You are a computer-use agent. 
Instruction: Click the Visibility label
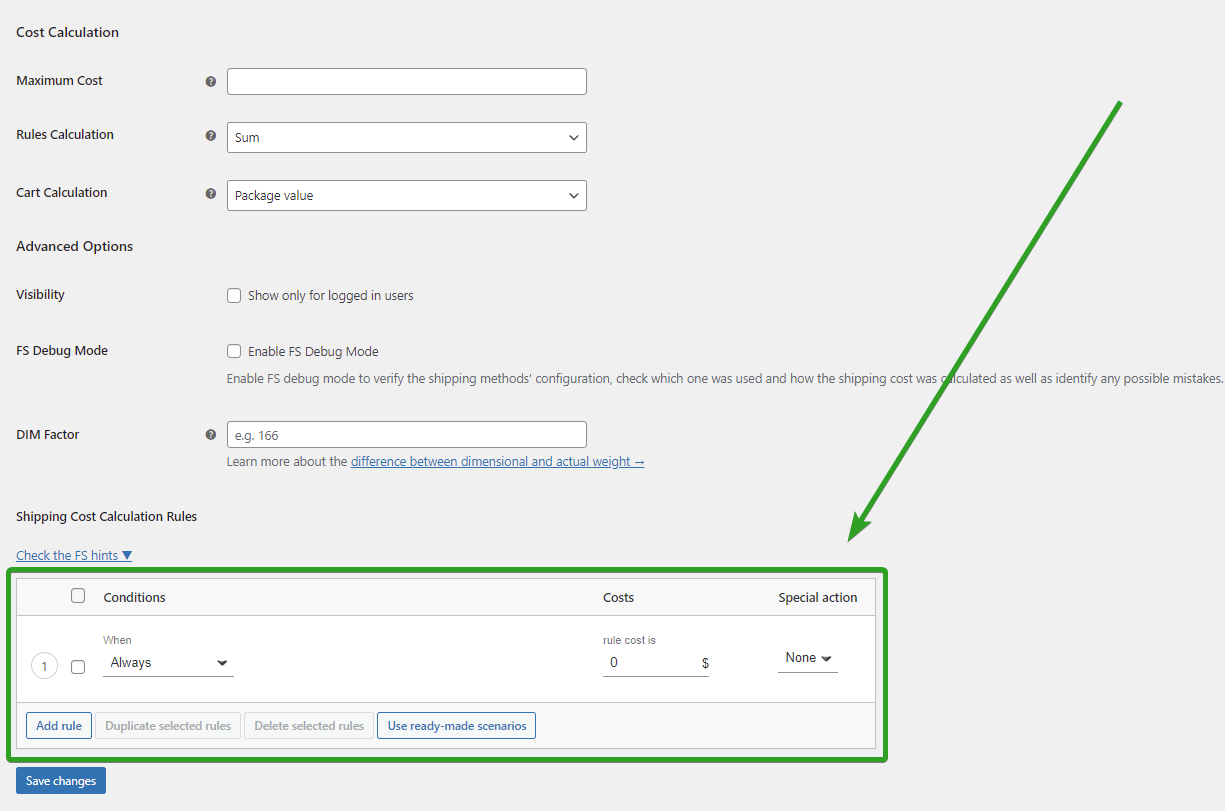41,295
